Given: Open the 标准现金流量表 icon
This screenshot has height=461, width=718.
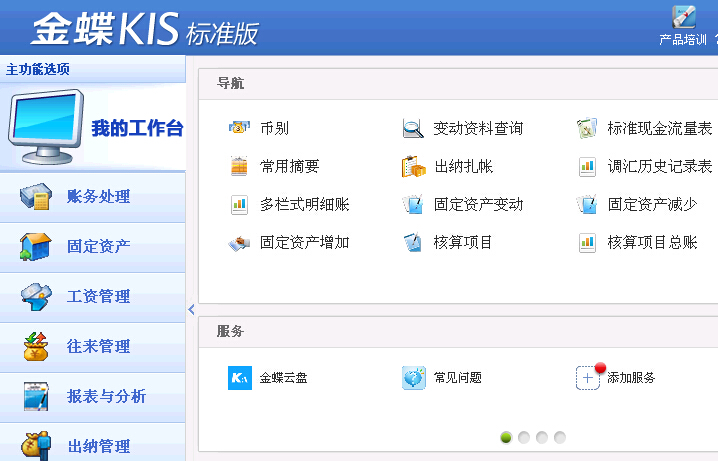Looking at the screenshot, I should tap(587, 128).
